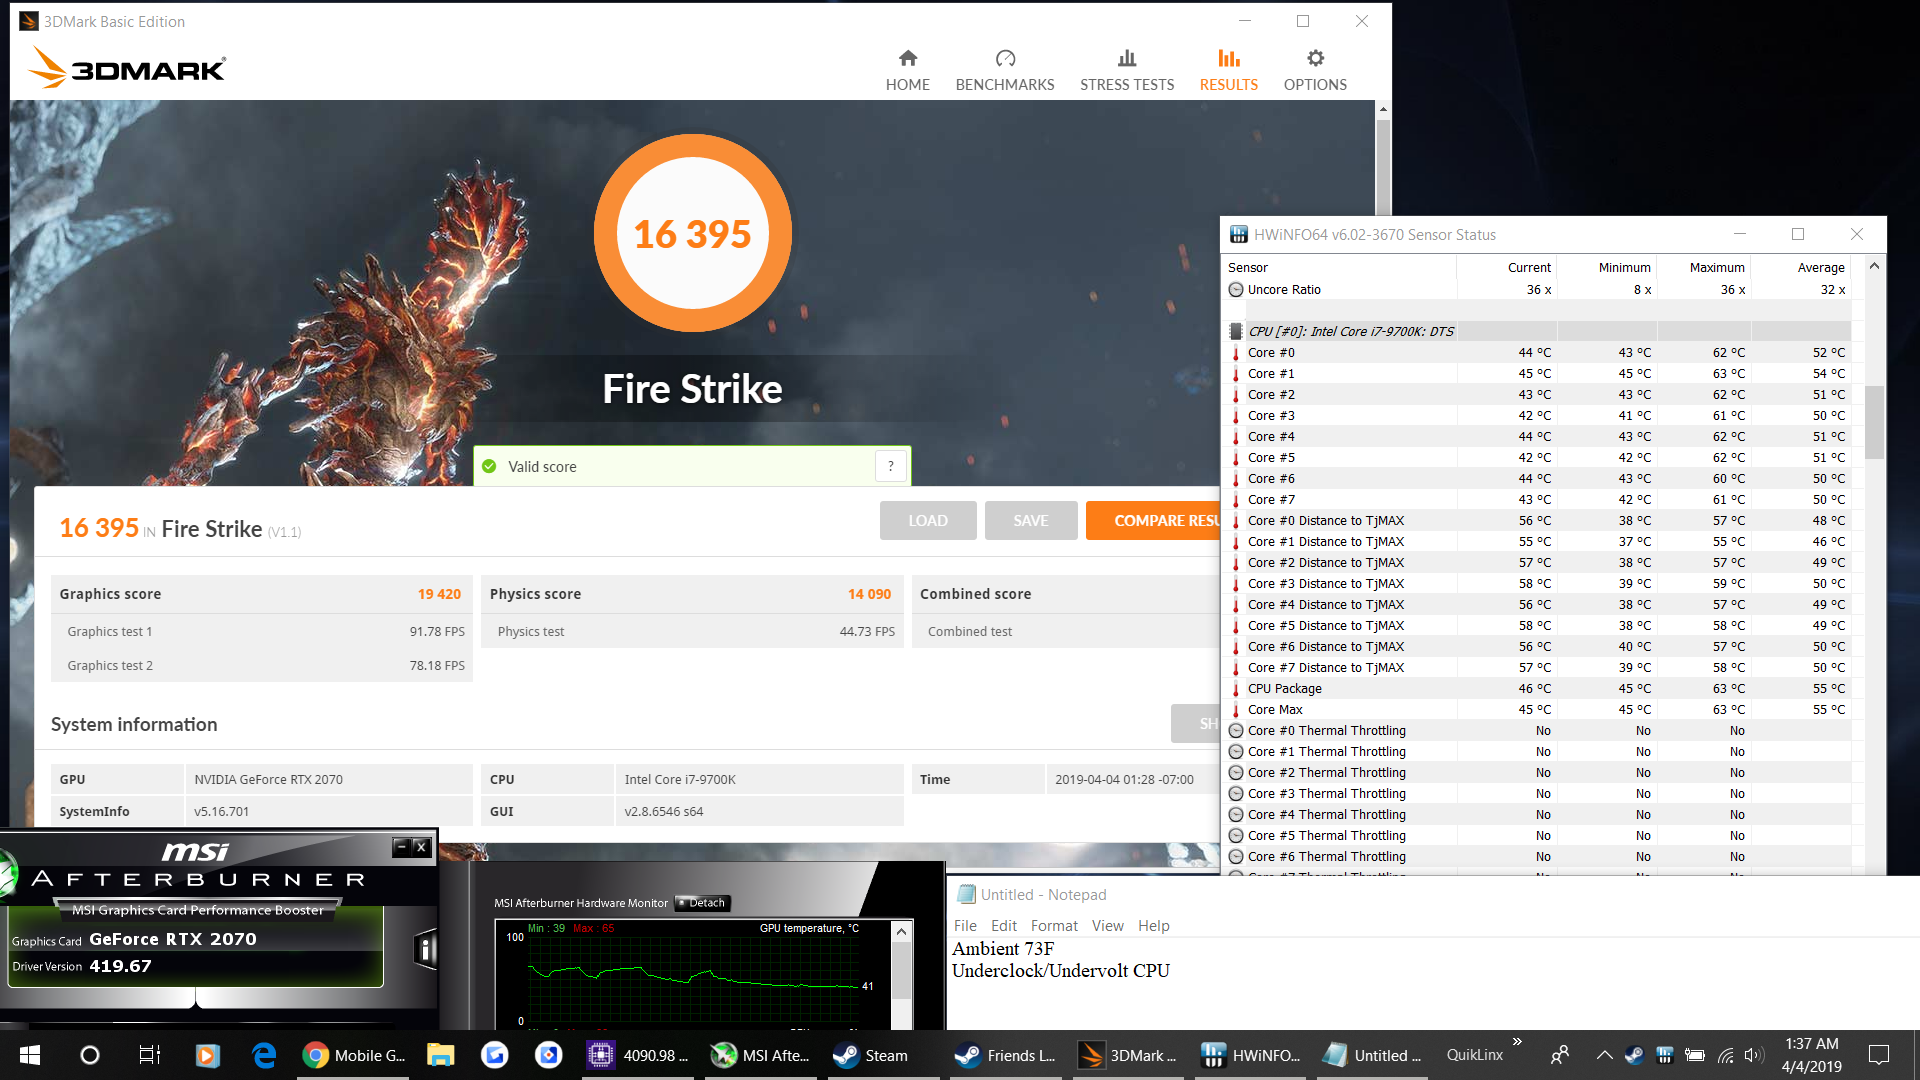The width and height of the screenshot is (1920, 1080).
Task: Go to BENCHMARKS in 3DMark
Action: point(1005,70)
